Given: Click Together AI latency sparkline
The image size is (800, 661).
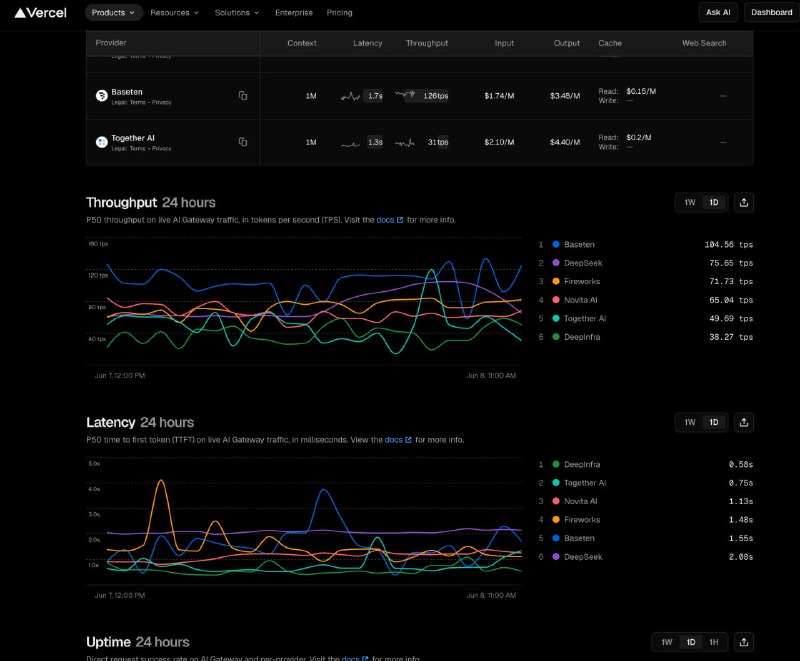Looking at the screenshot, I should [350, 143].
